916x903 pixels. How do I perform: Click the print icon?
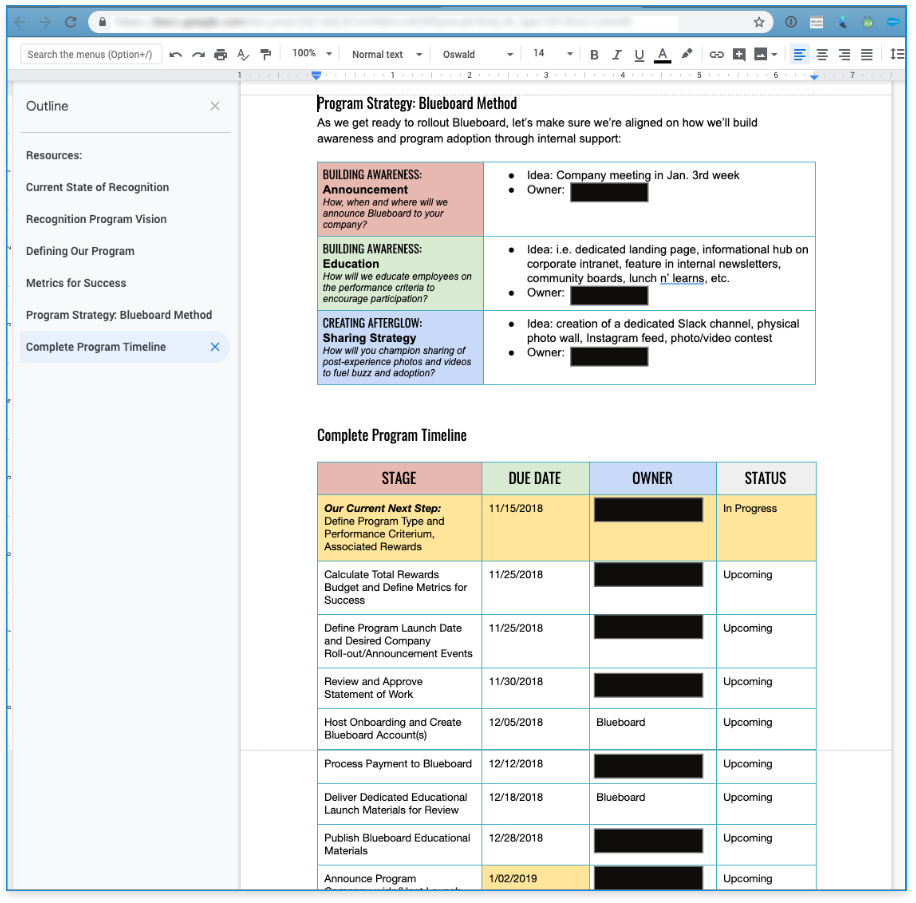point(220,54)
